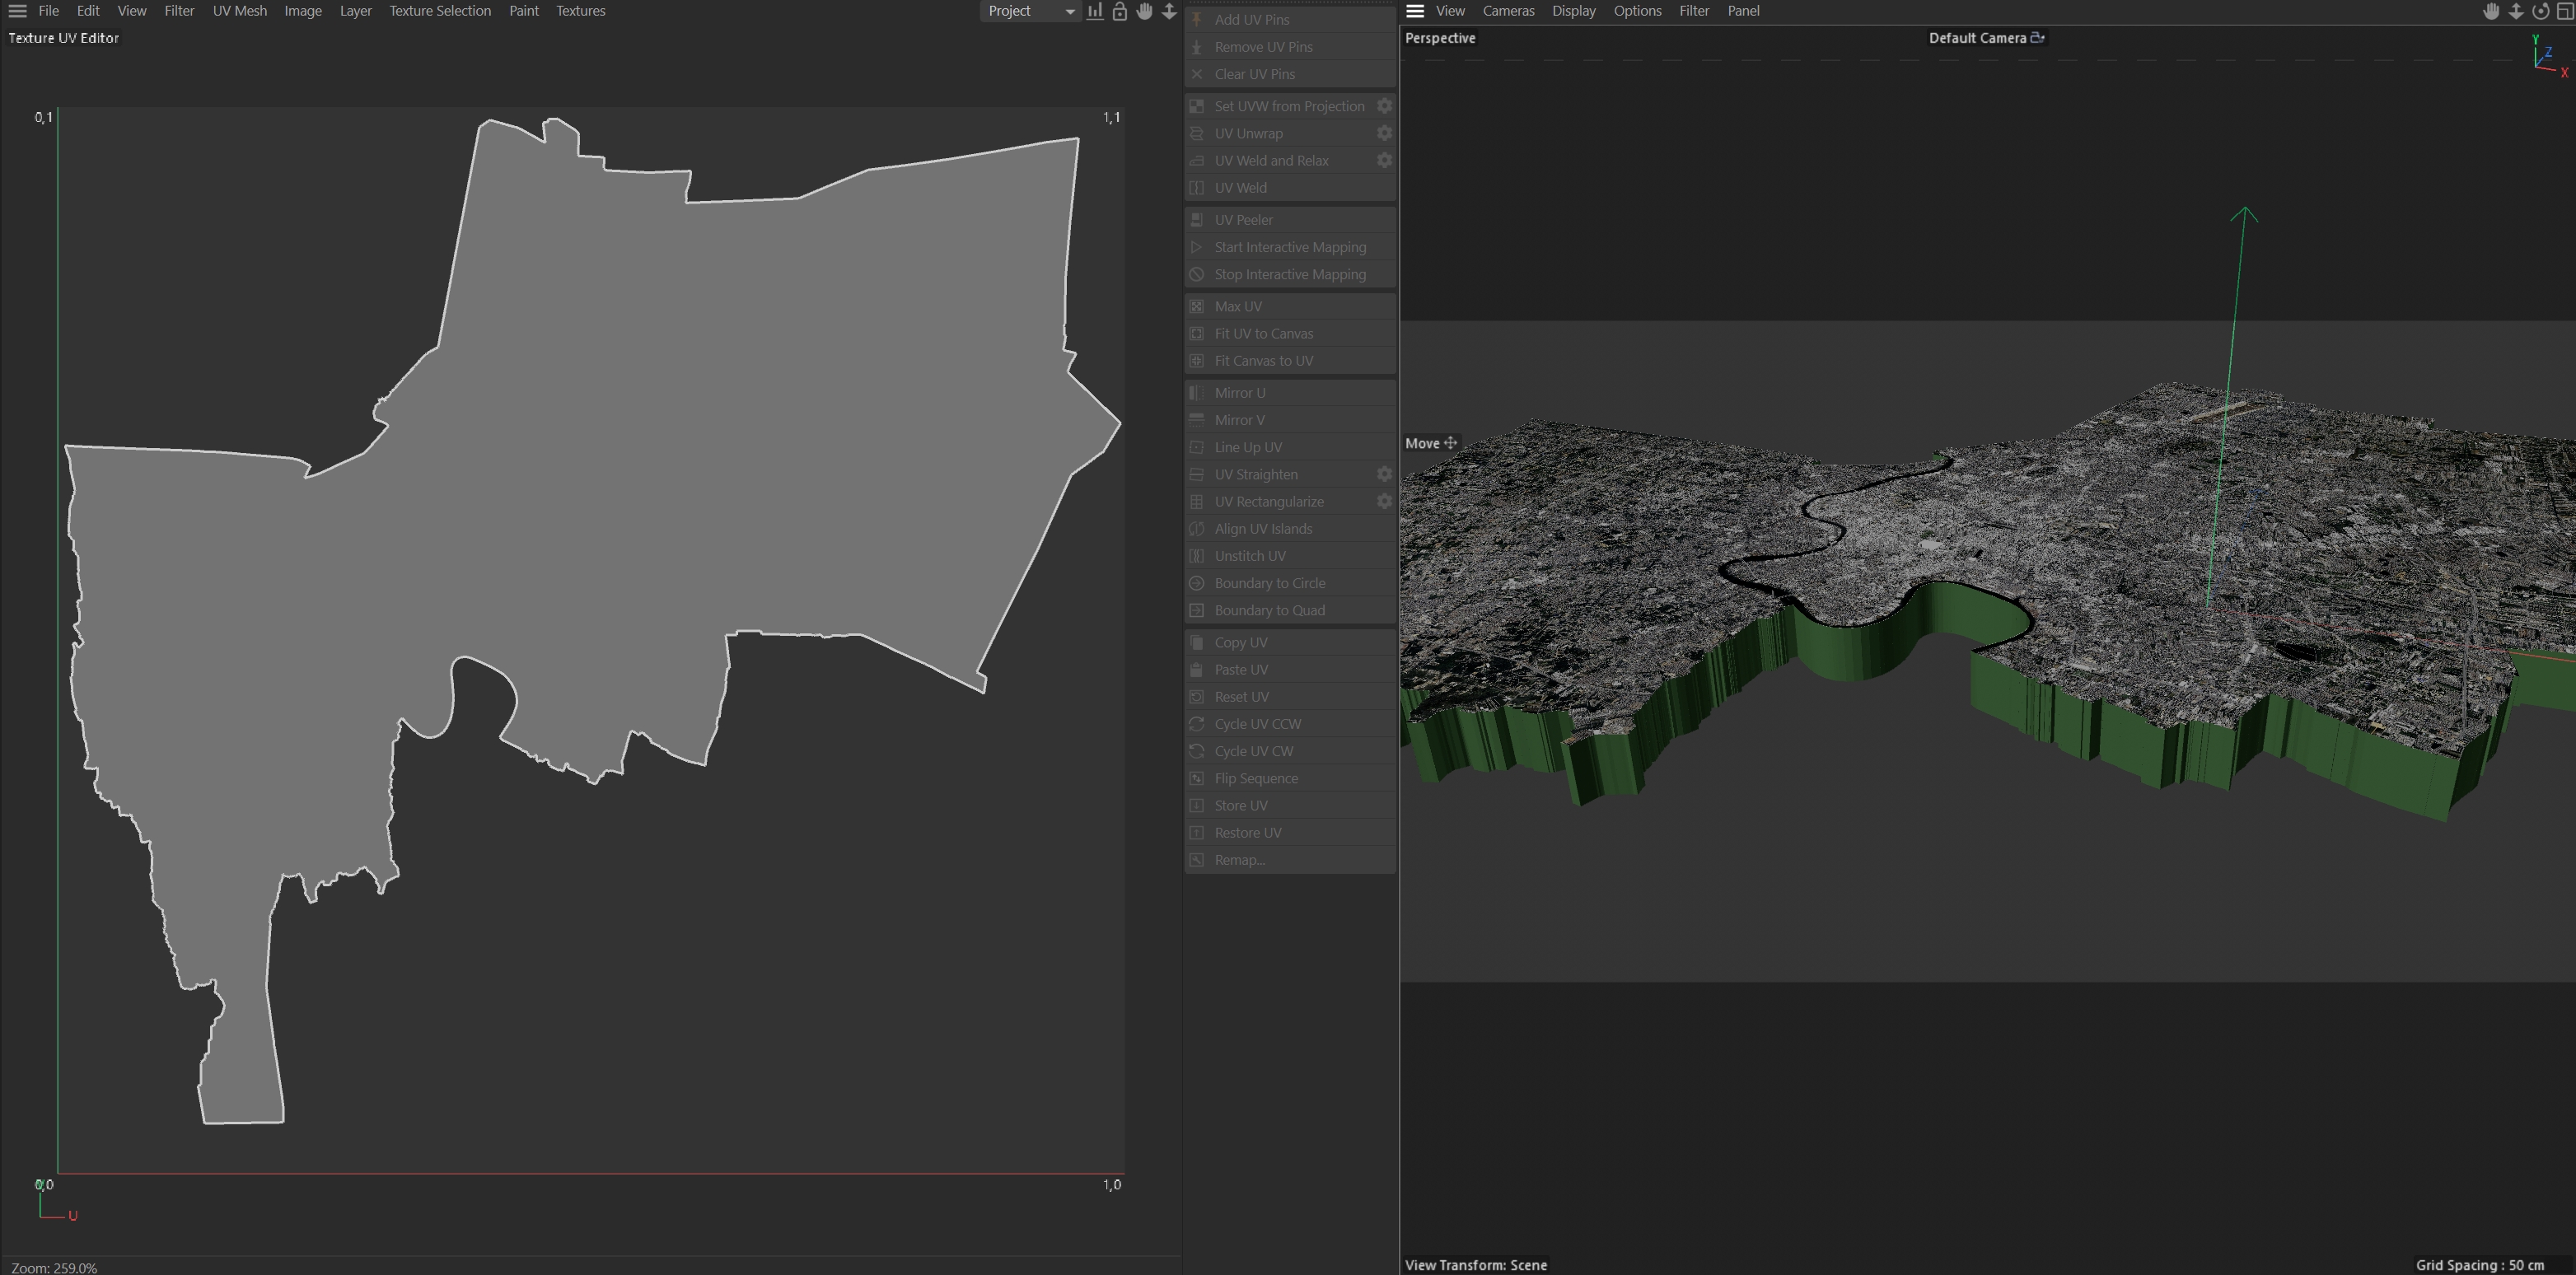
Task: Open UV Unwrap settings gear
Action: pyautogui.click(x=1384, y=133)
